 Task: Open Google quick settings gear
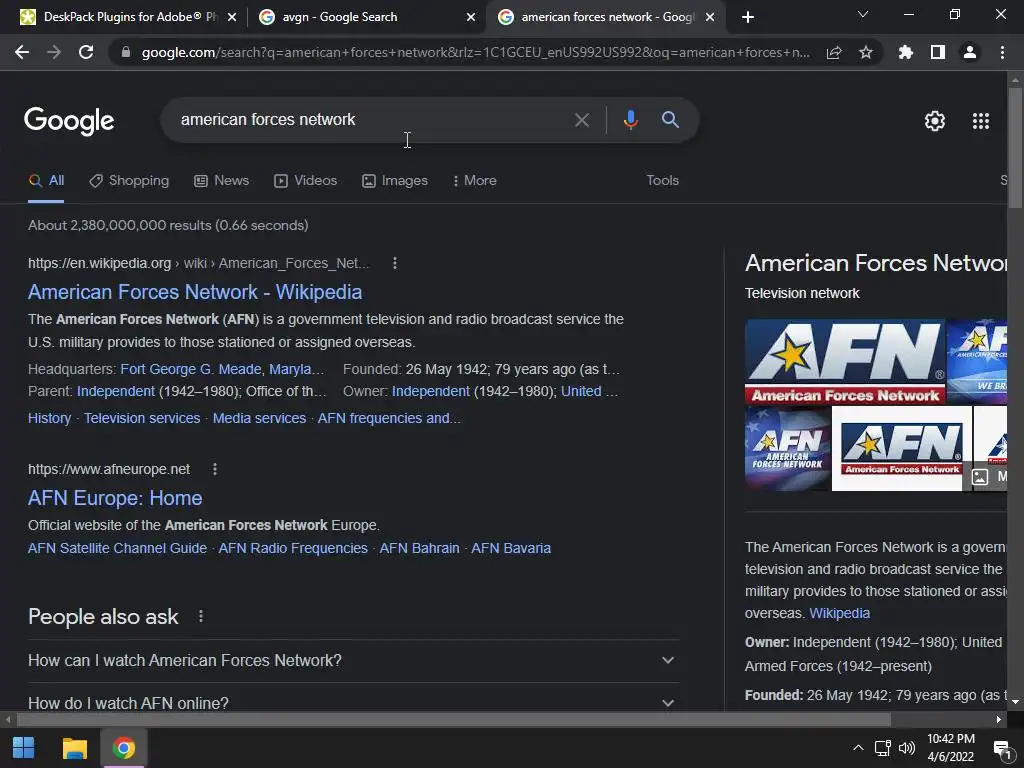935,121
